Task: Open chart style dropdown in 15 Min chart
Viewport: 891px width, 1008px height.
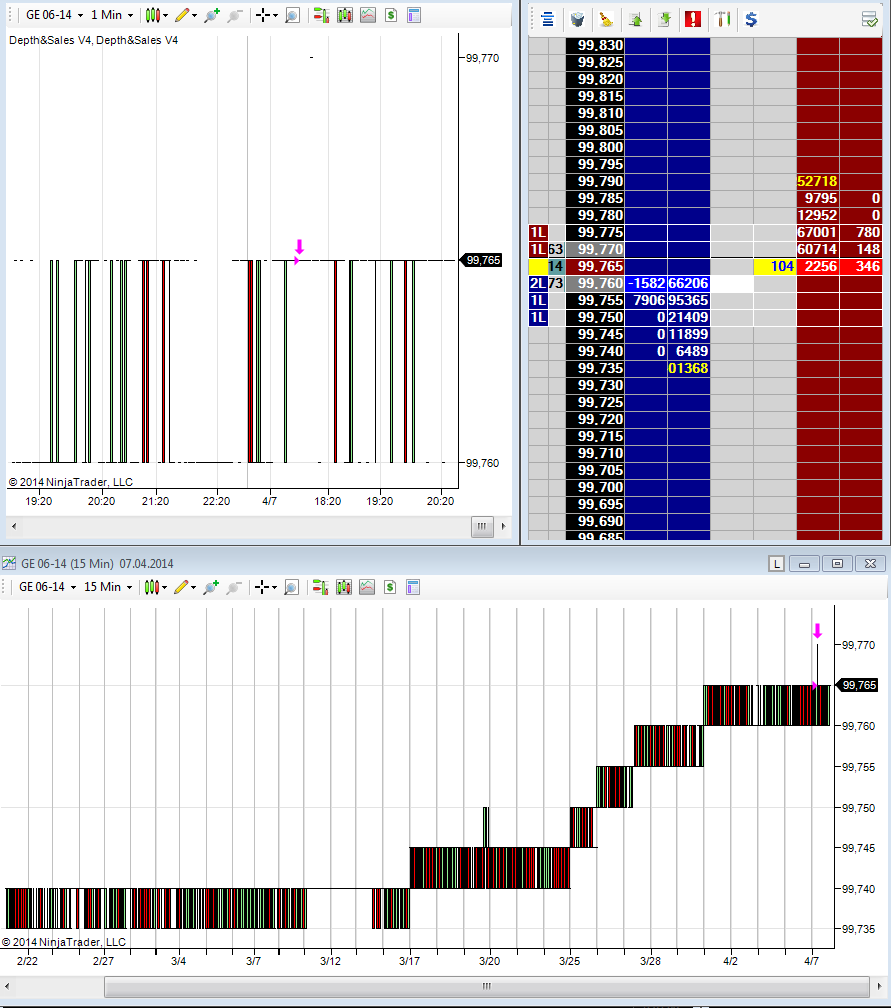Action: pos(155,587)
